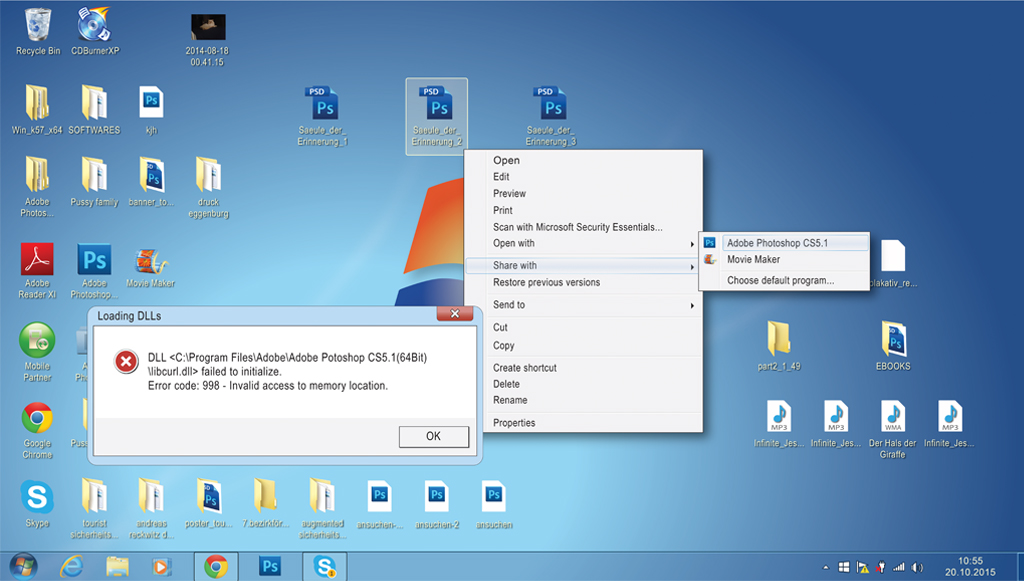
Task: Choose Copy in the context menu
Action: [583, 345]
